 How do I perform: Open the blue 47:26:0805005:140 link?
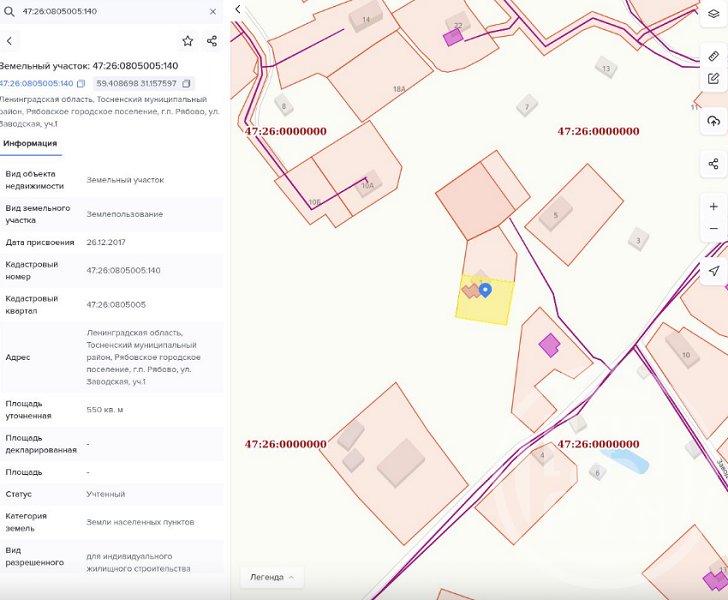click(x=36, y=84)
